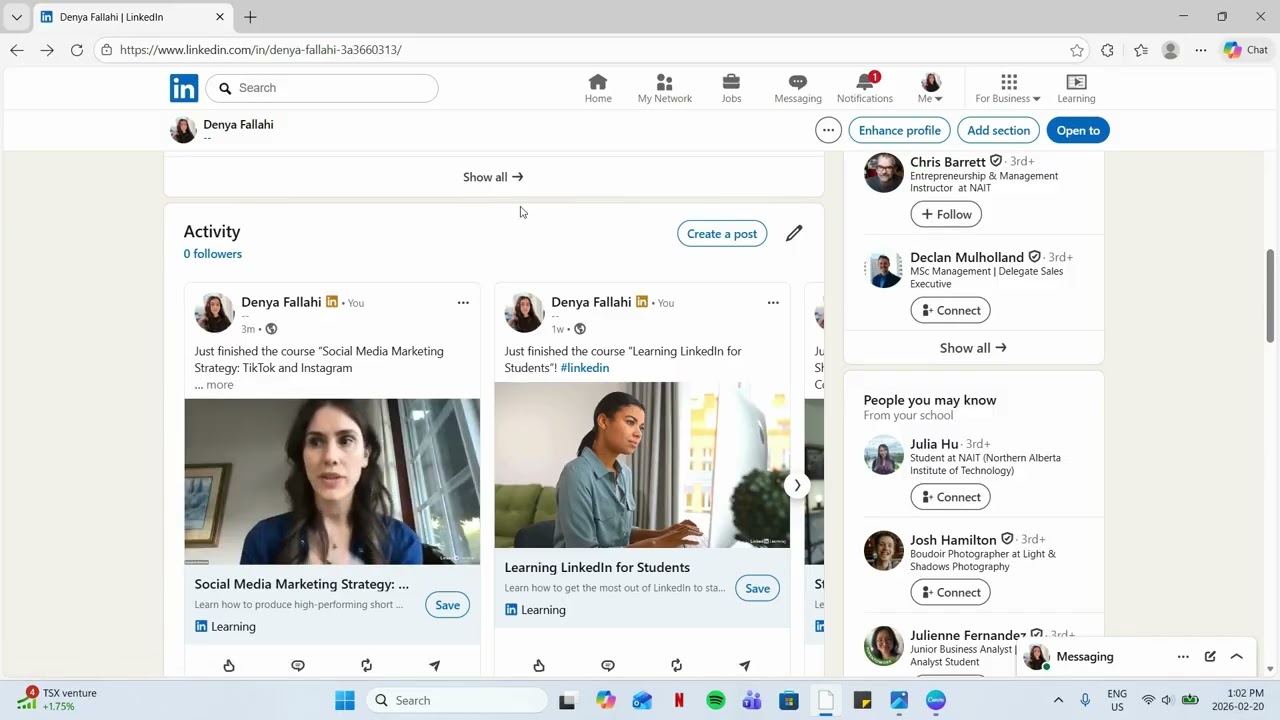Open Messaging in the top nav
This screenshot has width=1280, height=720.
[x=798, y=88]
